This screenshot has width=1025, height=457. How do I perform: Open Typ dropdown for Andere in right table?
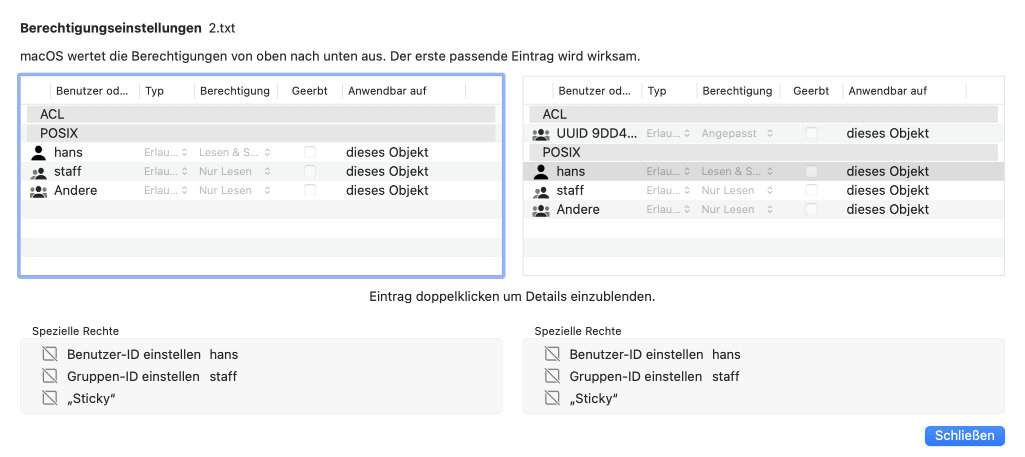(x=668, y=209)
